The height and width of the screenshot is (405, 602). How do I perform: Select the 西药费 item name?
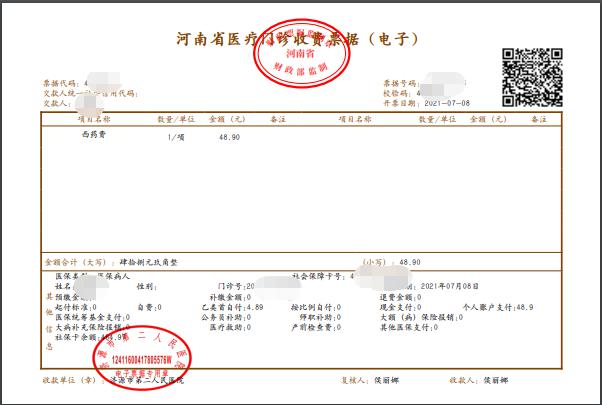pyautogui.click(x=94, y=133)
